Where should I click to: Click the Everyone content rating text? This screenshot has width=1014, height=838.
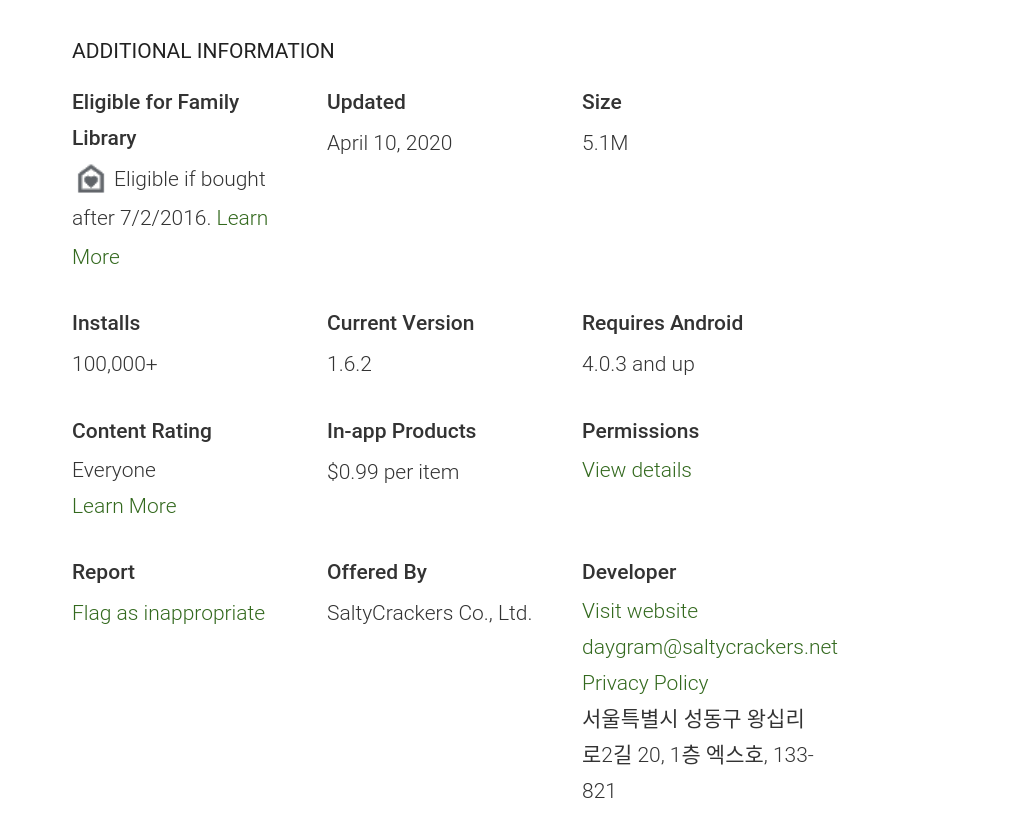click(114, 470)
